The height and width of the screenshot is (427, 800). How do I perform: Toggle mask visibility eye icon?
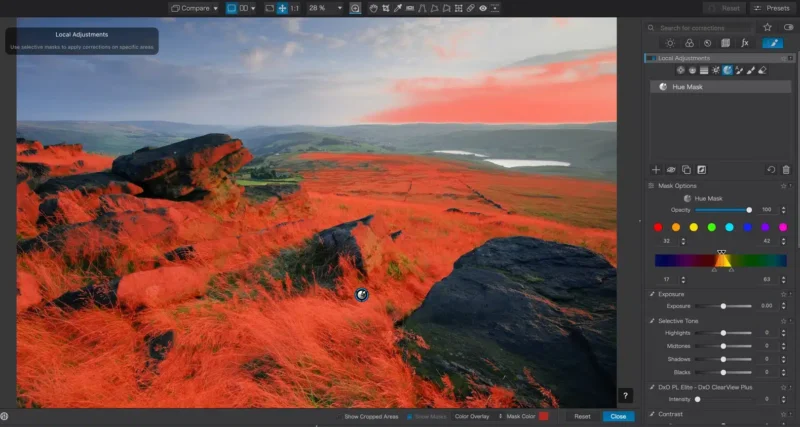coord(671,170)
